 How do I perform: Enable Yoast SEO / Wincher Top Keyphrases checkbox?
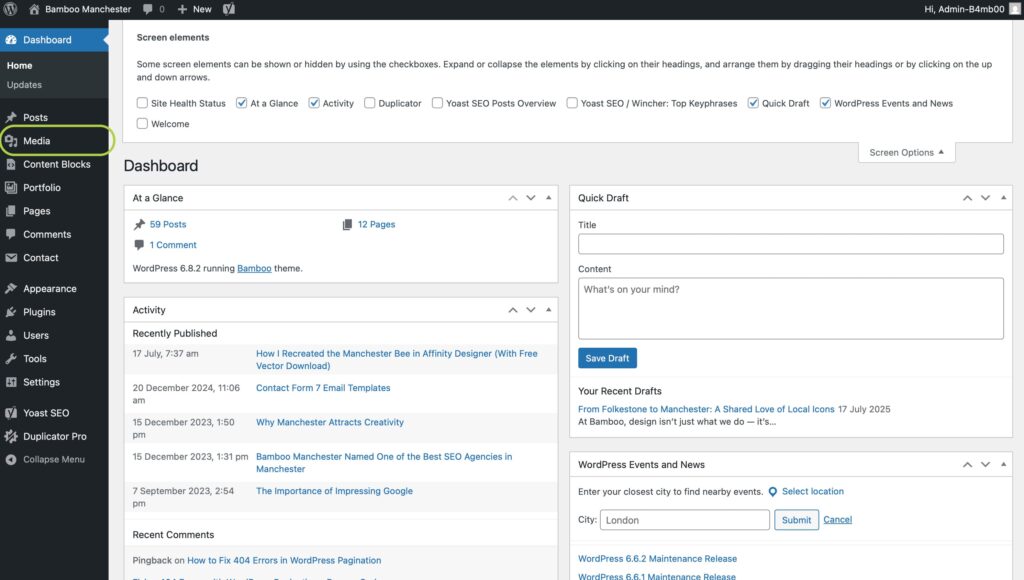pyautogui.click(x=572, y=103)
